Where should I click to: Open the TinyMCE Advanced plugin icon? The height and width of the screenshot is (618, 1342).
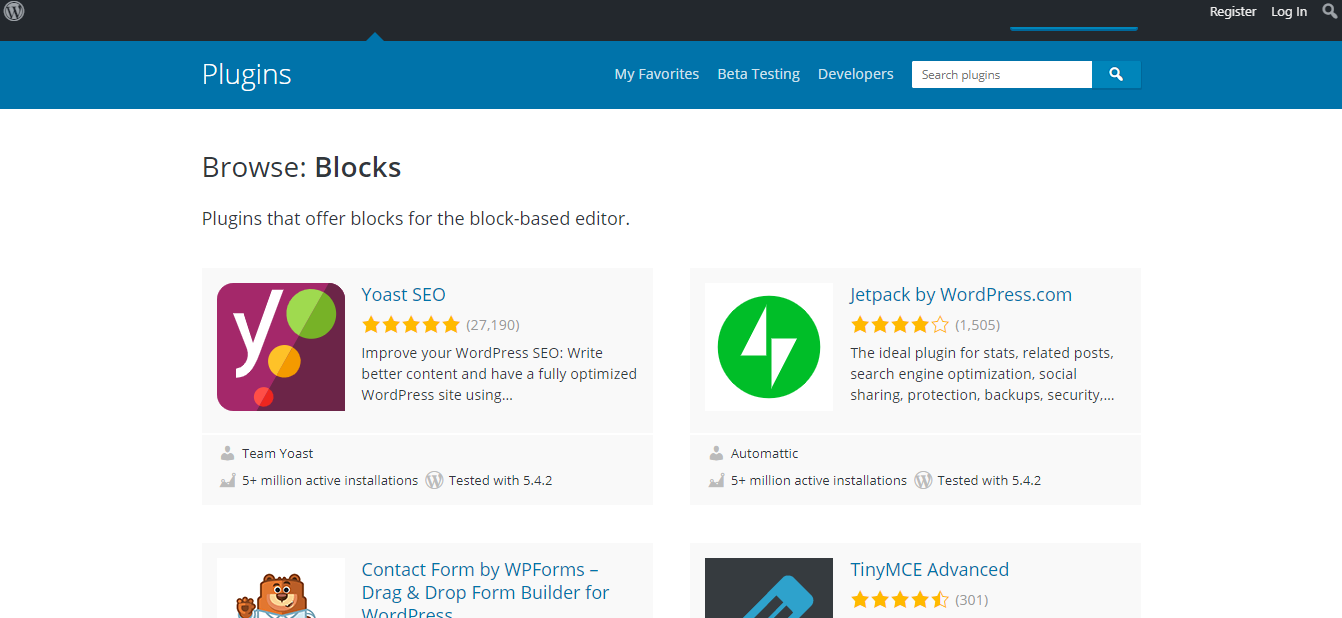[769, 588]
